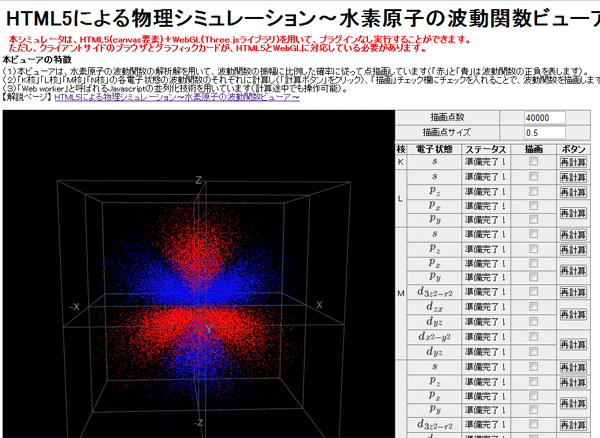Open the 解説ページ wave function viewer link
Screen dimensions: 600x438
tap(177, 97)
